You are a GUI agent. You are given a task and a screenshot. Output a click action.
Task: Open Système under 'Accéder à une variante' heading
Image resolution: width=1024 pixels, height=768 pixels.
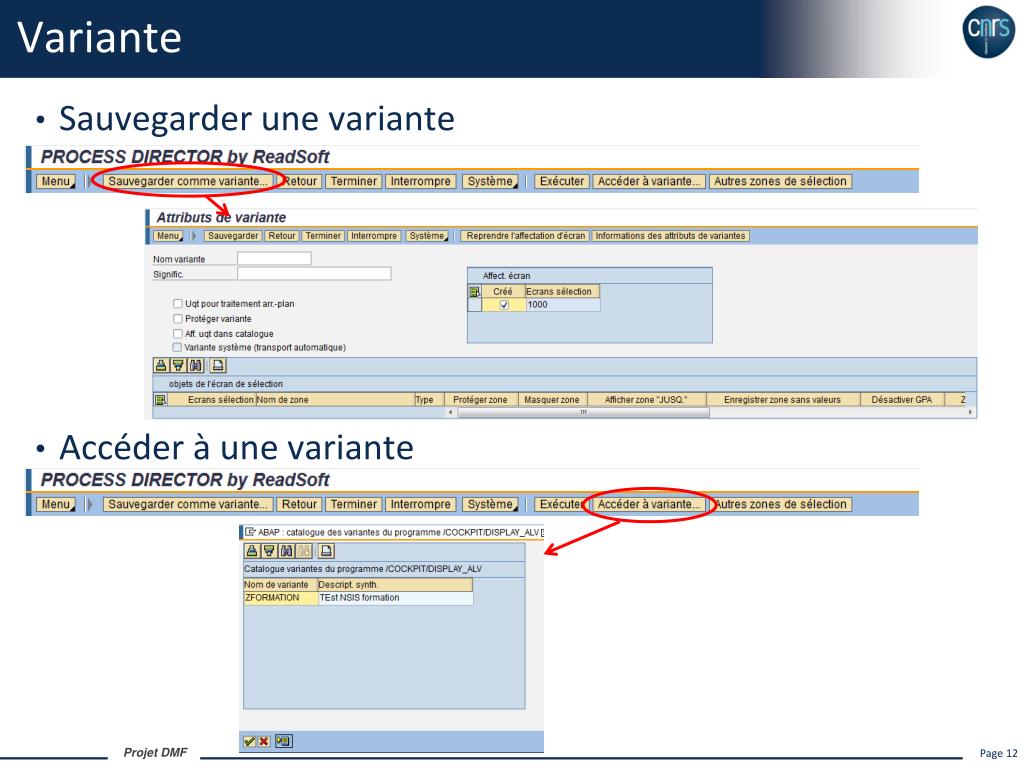coord(490,504)
